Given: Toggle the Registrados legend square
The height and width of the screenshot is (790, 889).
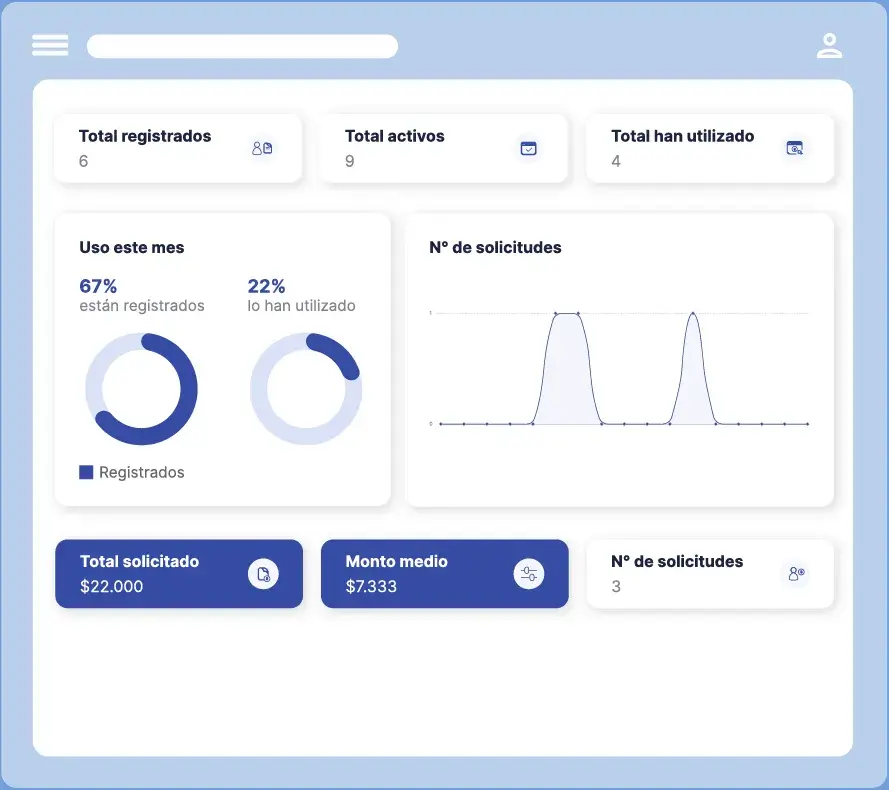Looking at the screenshot, I should [x=86, y=472].
